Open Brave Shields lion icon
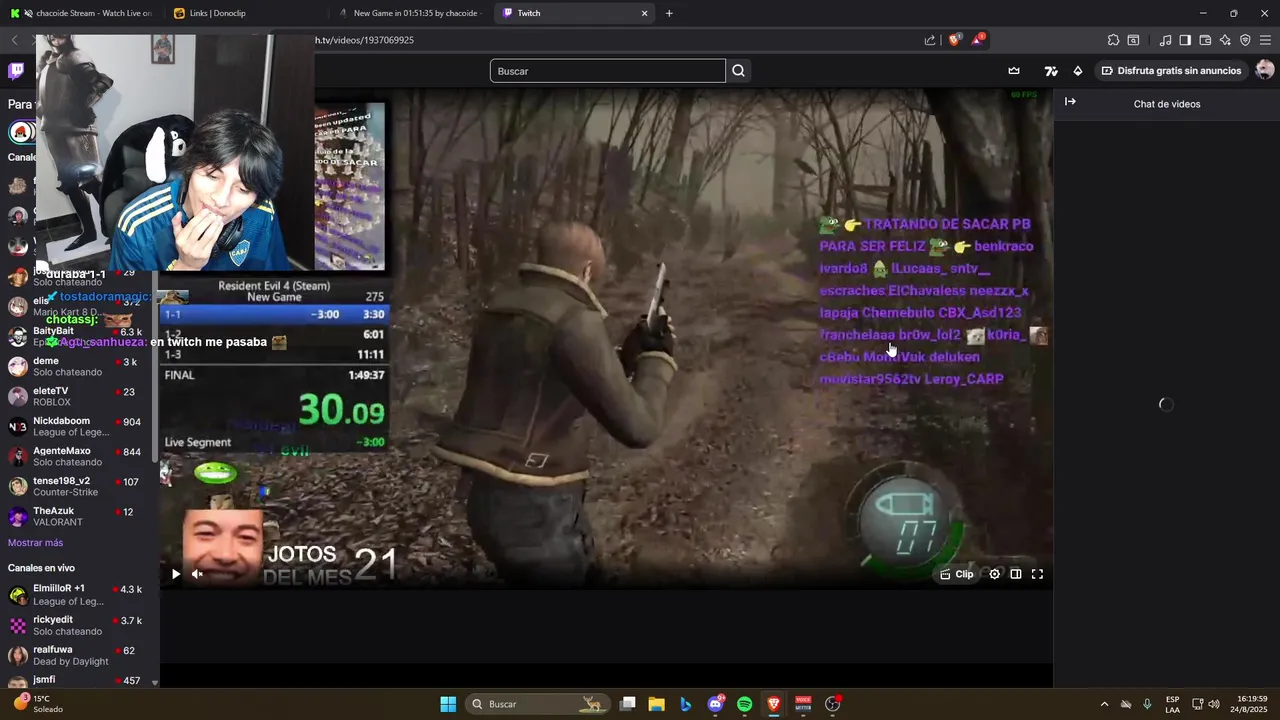Image resolution: width=1280 pixels, height=720 pixels. pos(954,40)
